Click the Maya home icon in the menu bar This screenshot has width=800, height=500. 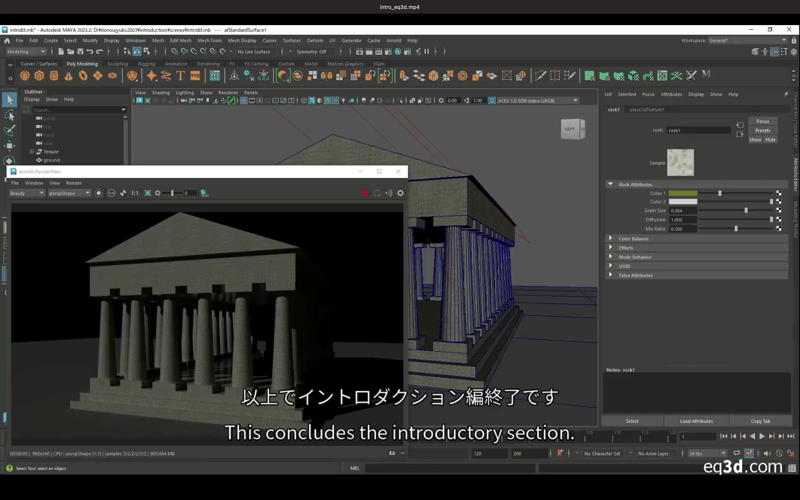coord(7,41)
